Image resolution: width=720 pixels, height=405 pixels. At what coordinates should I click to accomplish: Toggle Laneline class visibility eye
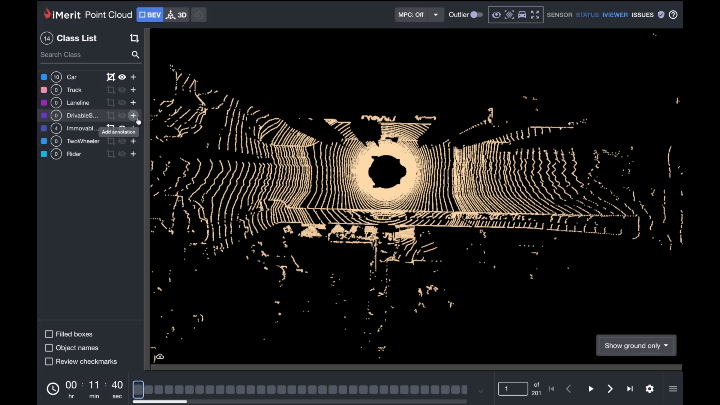pyautogui.click(x=122, y=103)
